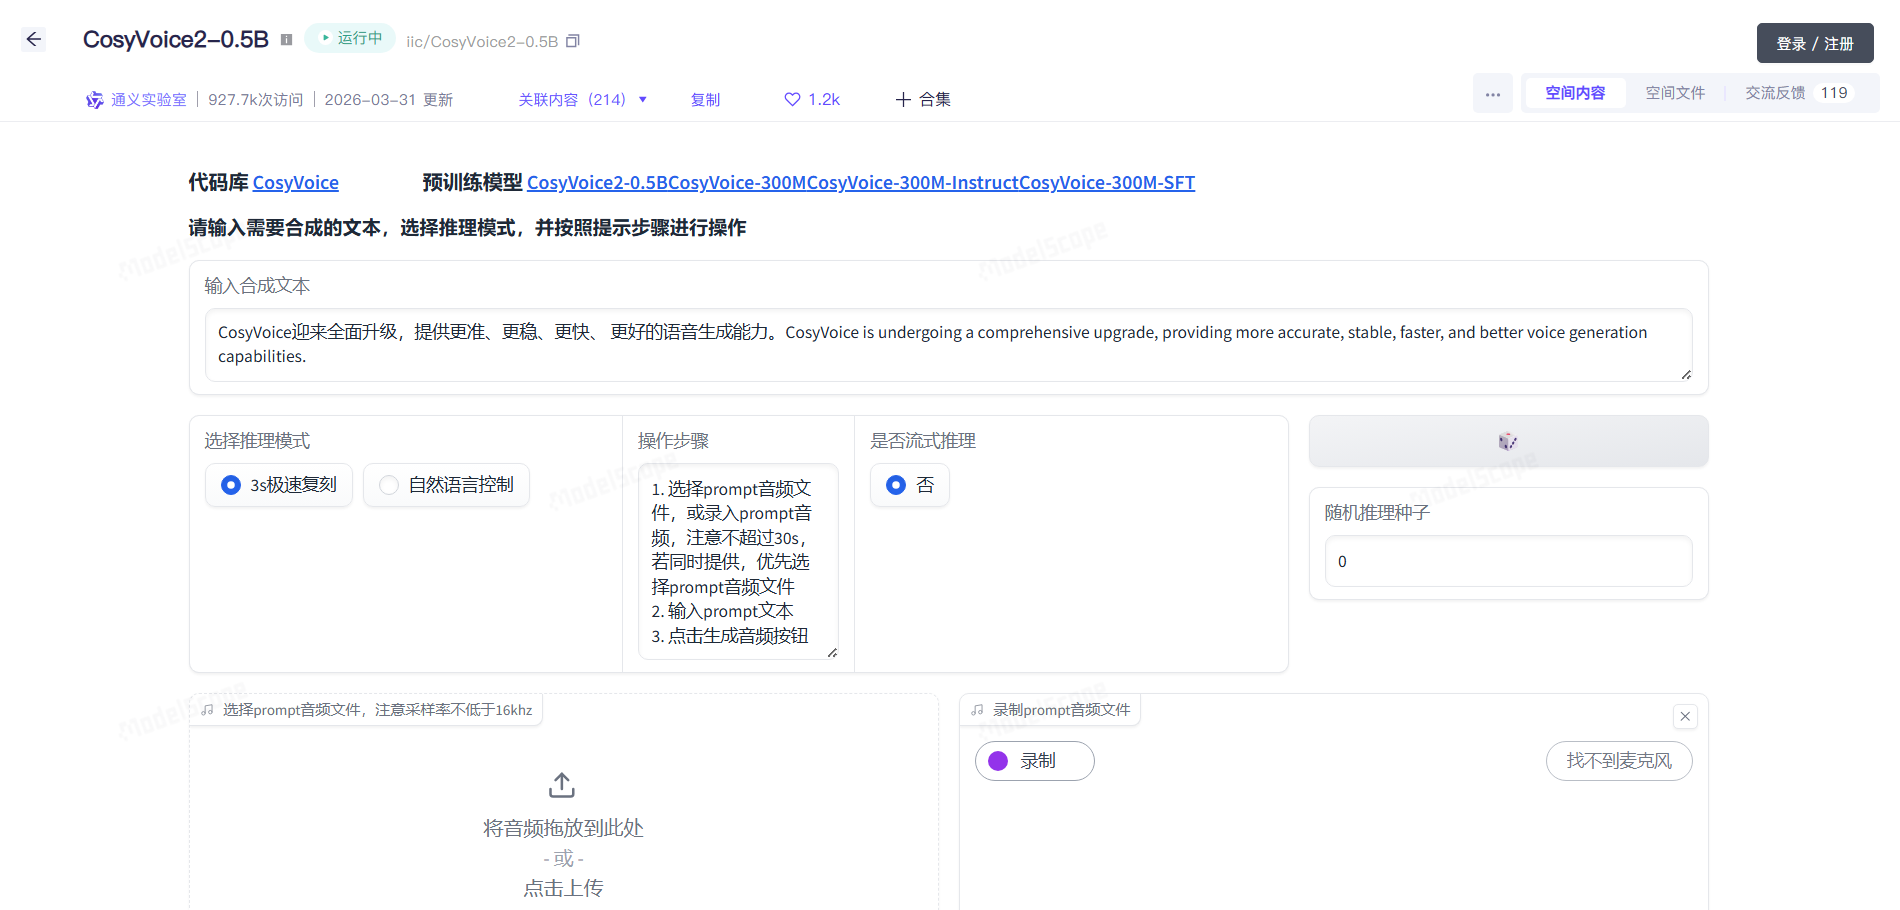This screenshot has width=1900, height=910.
Task: Click the purple record dot icon
Action: 998,761
